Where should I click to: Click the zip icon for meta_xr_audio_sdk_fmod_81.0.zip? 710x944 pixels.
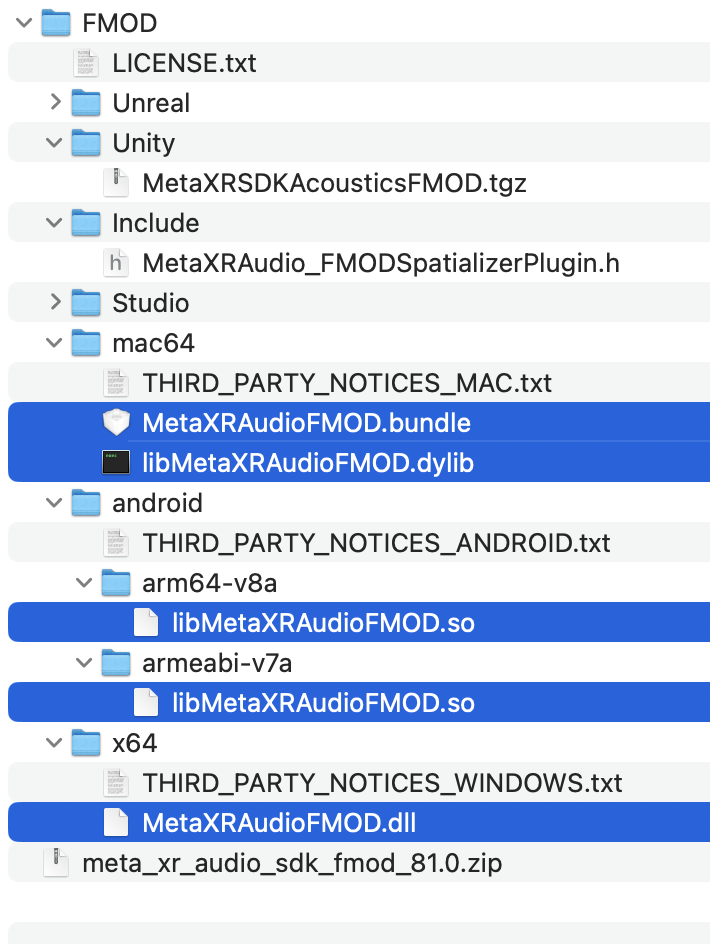coord(57,863)
